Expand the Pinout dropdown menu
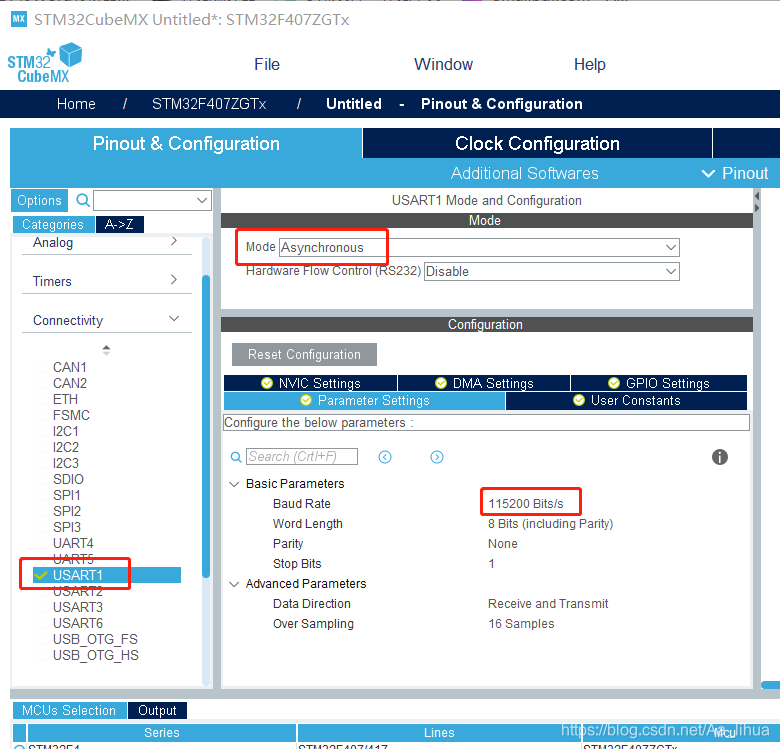 click(x=735, y=173)
